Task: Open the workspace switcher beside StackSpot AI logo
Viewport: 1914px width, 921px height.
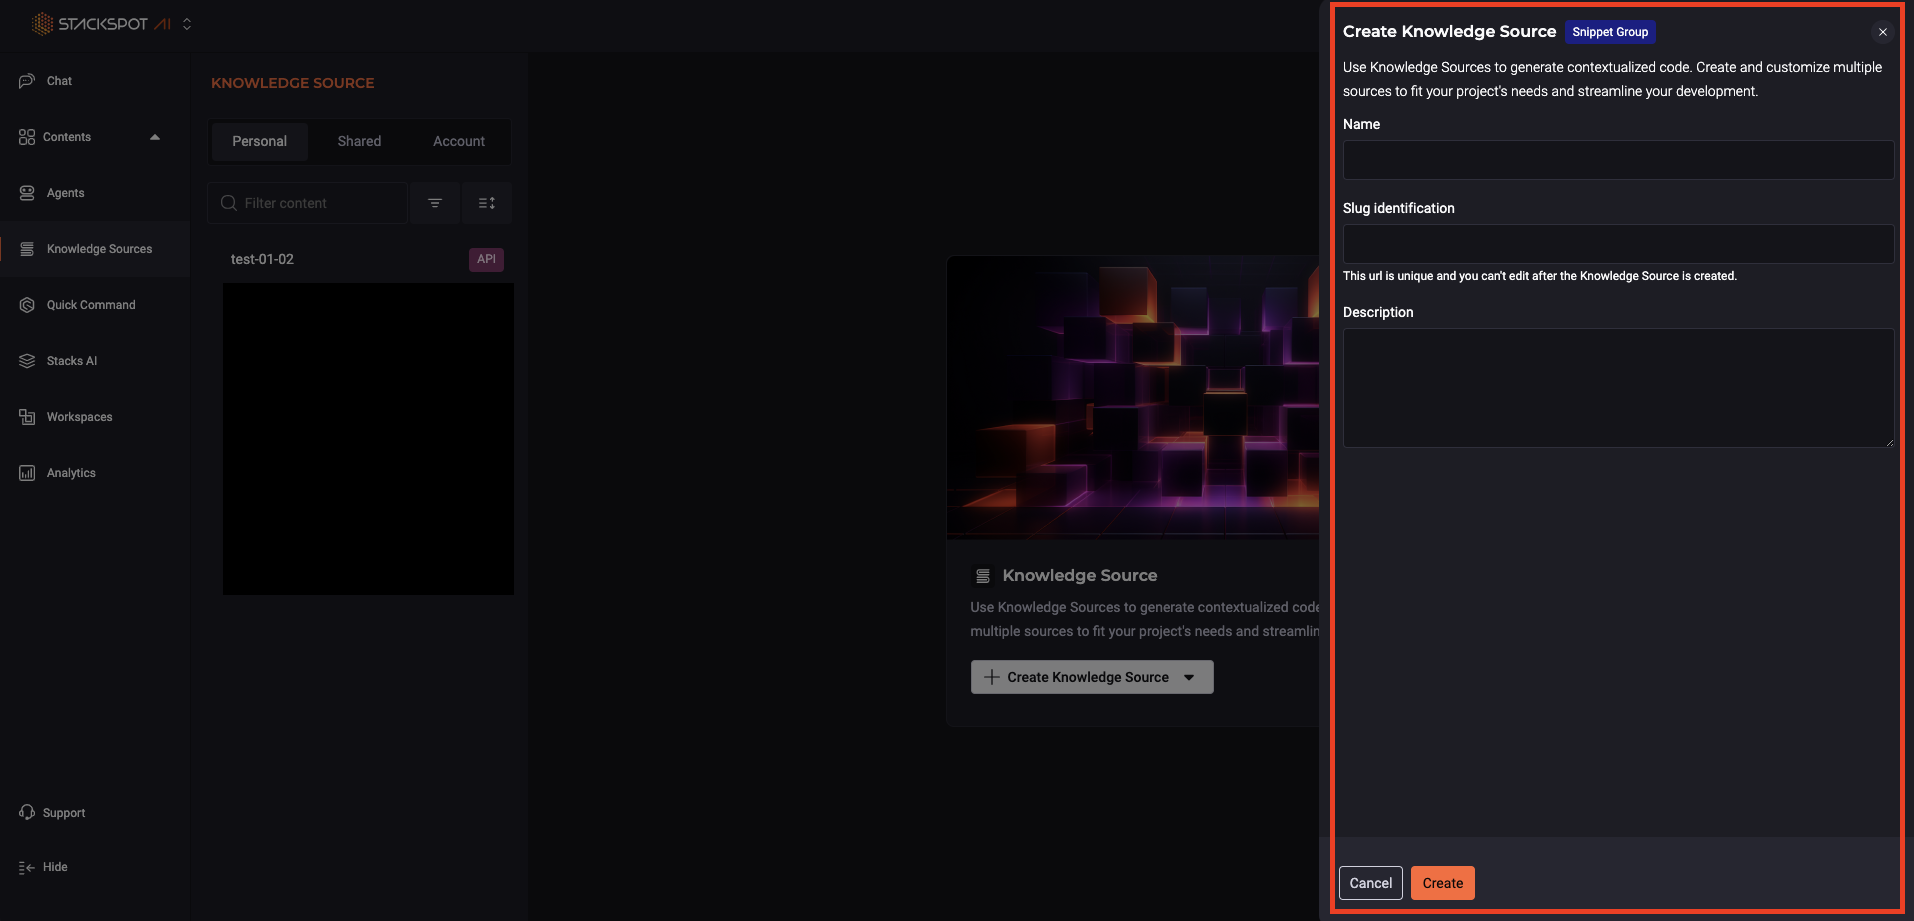Action: coord(187,23)
